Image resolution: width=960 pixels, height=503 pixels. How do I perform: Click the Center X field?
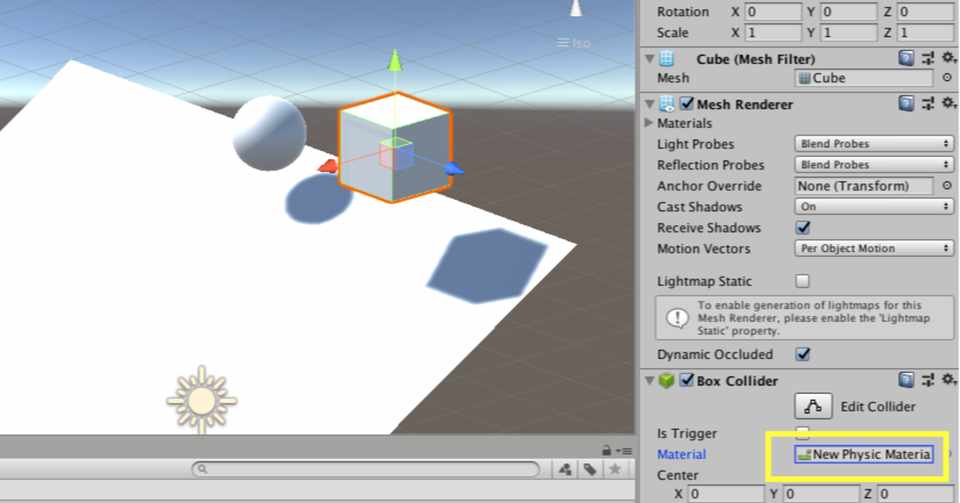(726, 494)
